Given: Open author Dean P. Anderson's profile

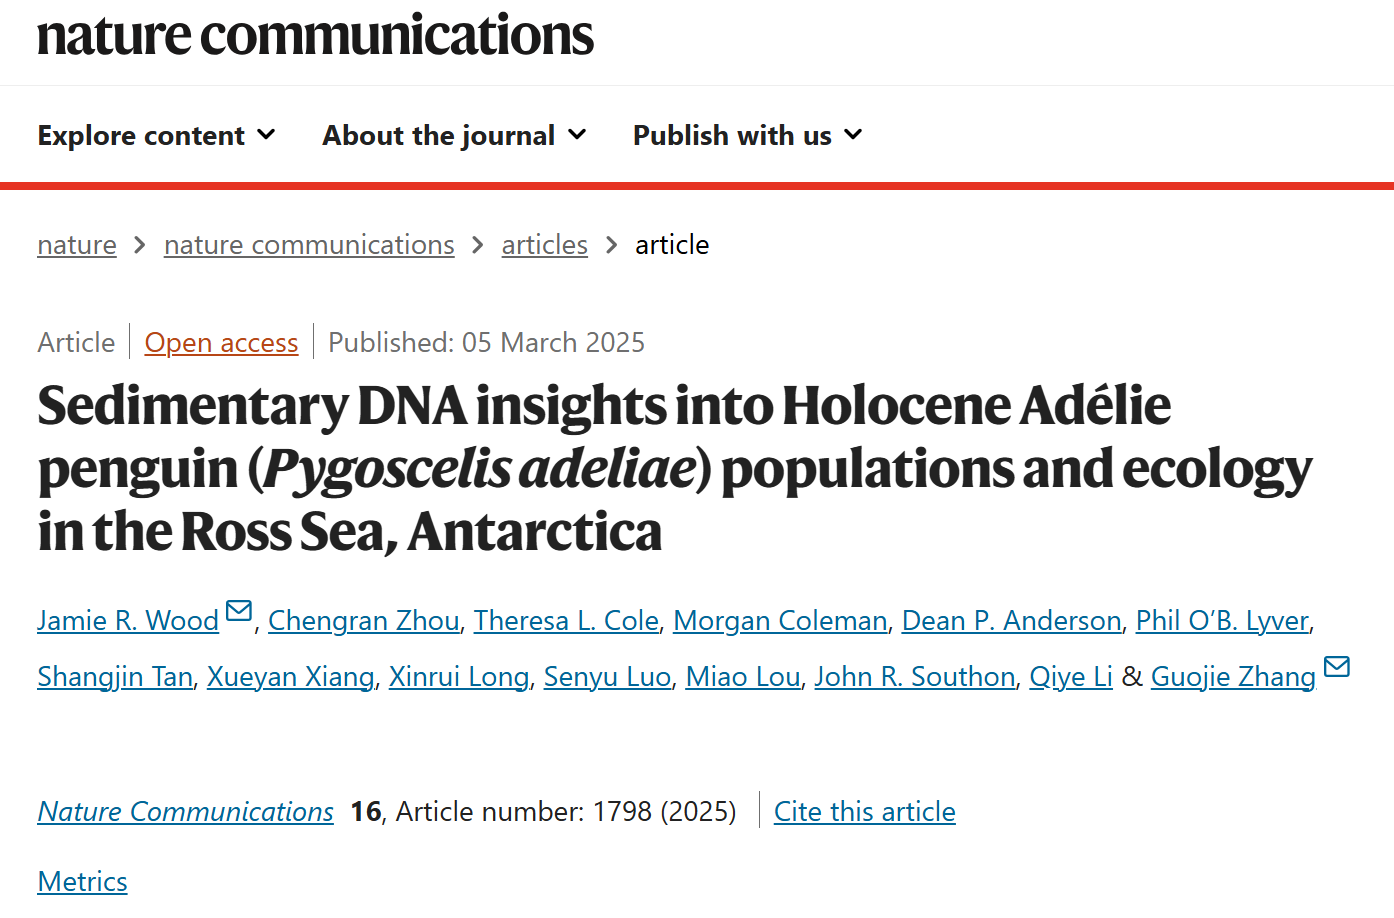Looking at the screenshot, I should [x=1011, y=621].
